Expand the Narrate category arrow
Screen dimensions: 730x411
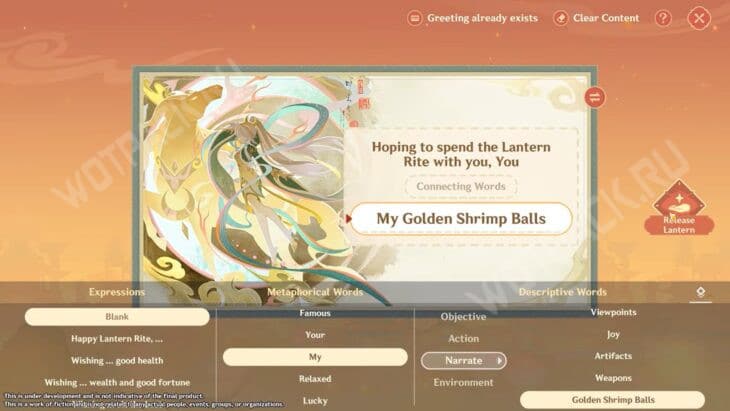pos(500,361)
